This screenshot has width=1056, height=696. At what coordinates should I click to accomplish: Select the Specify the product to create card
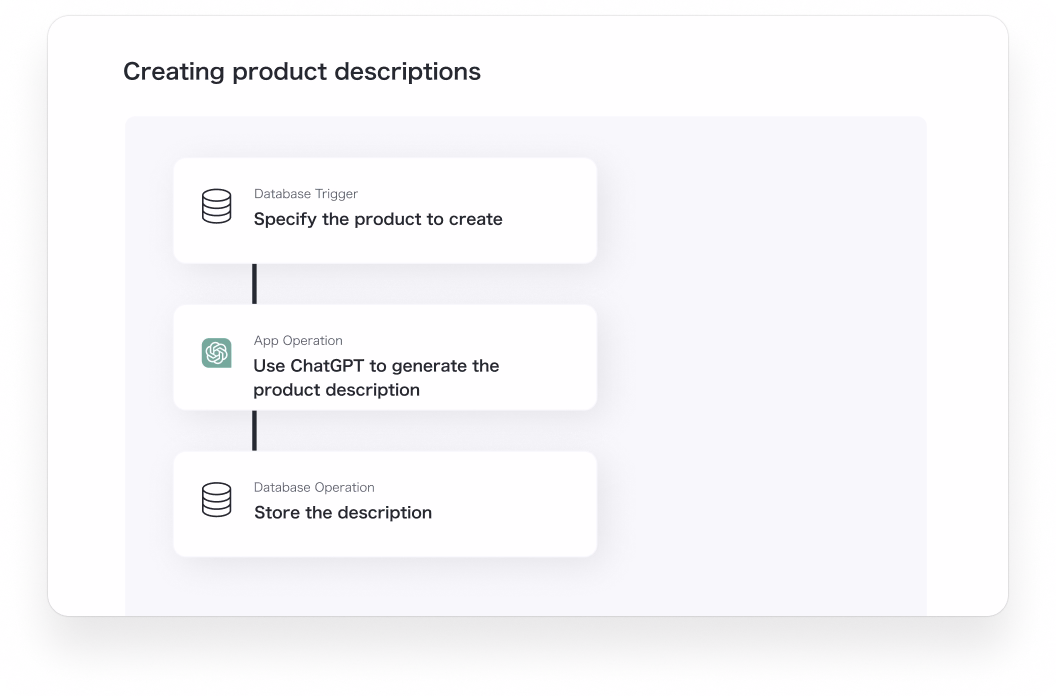[385, 211]
